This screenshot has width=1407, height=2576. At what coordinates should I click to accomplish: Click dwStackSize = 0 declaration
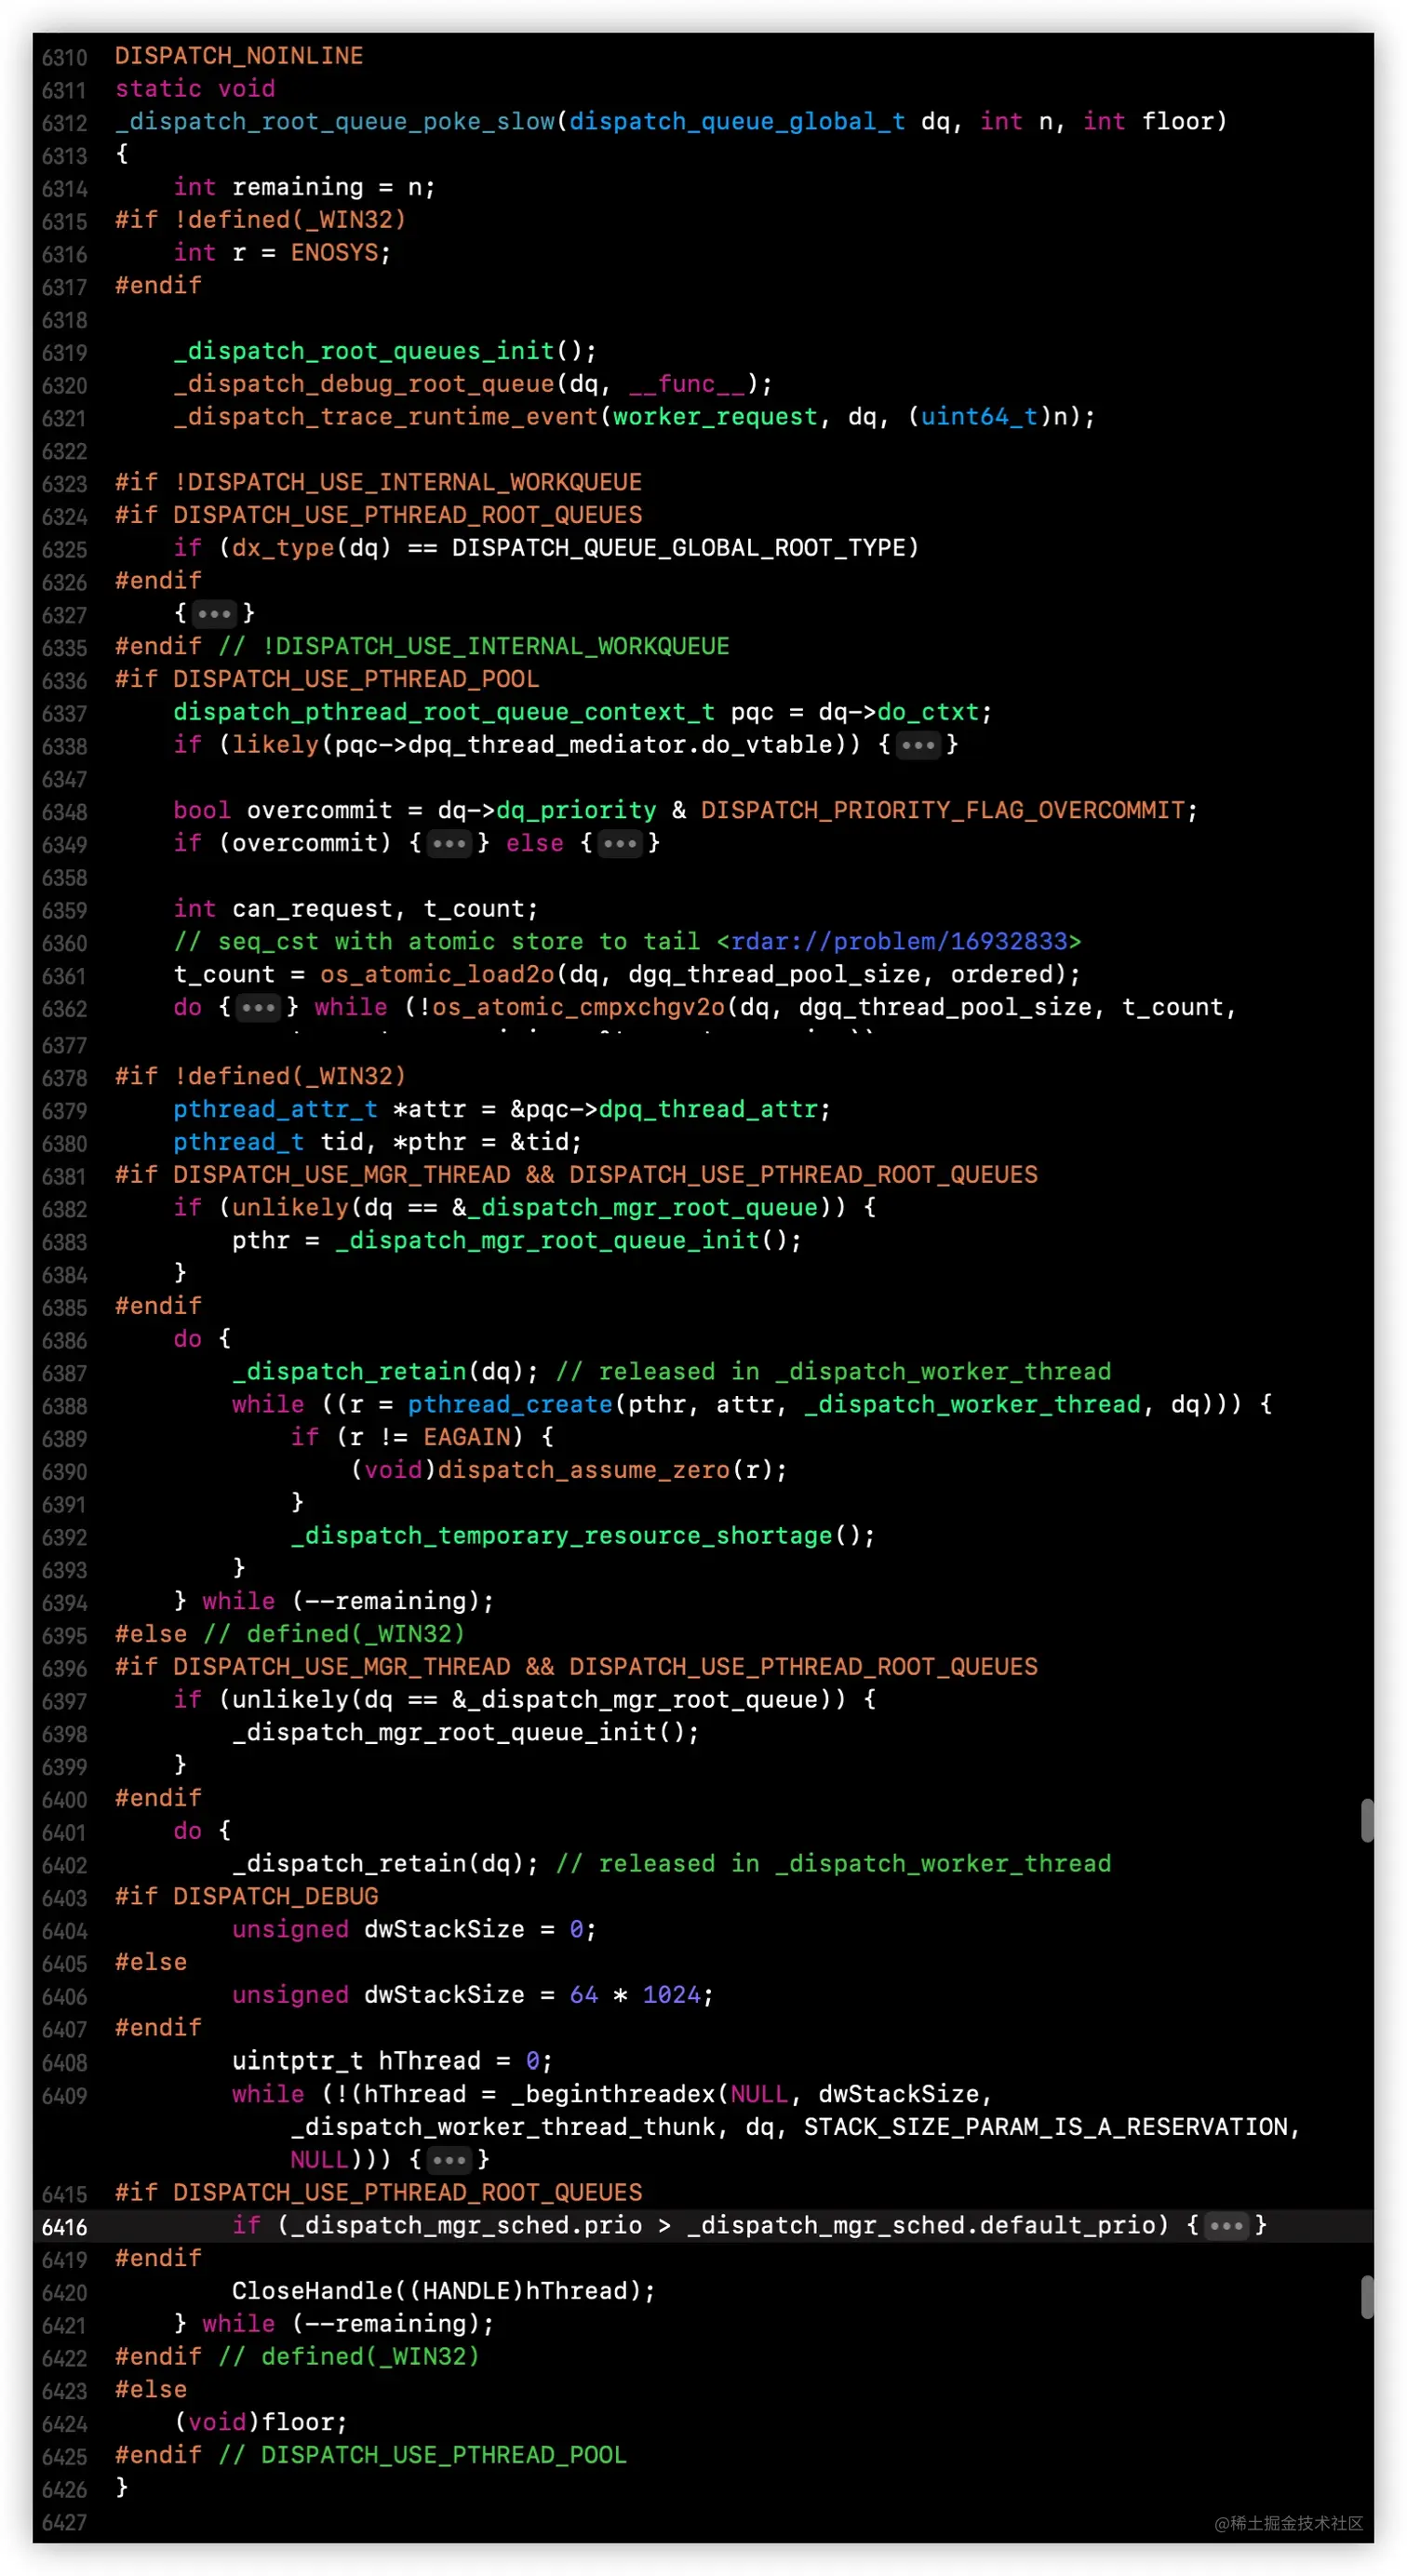point(414,1929)
